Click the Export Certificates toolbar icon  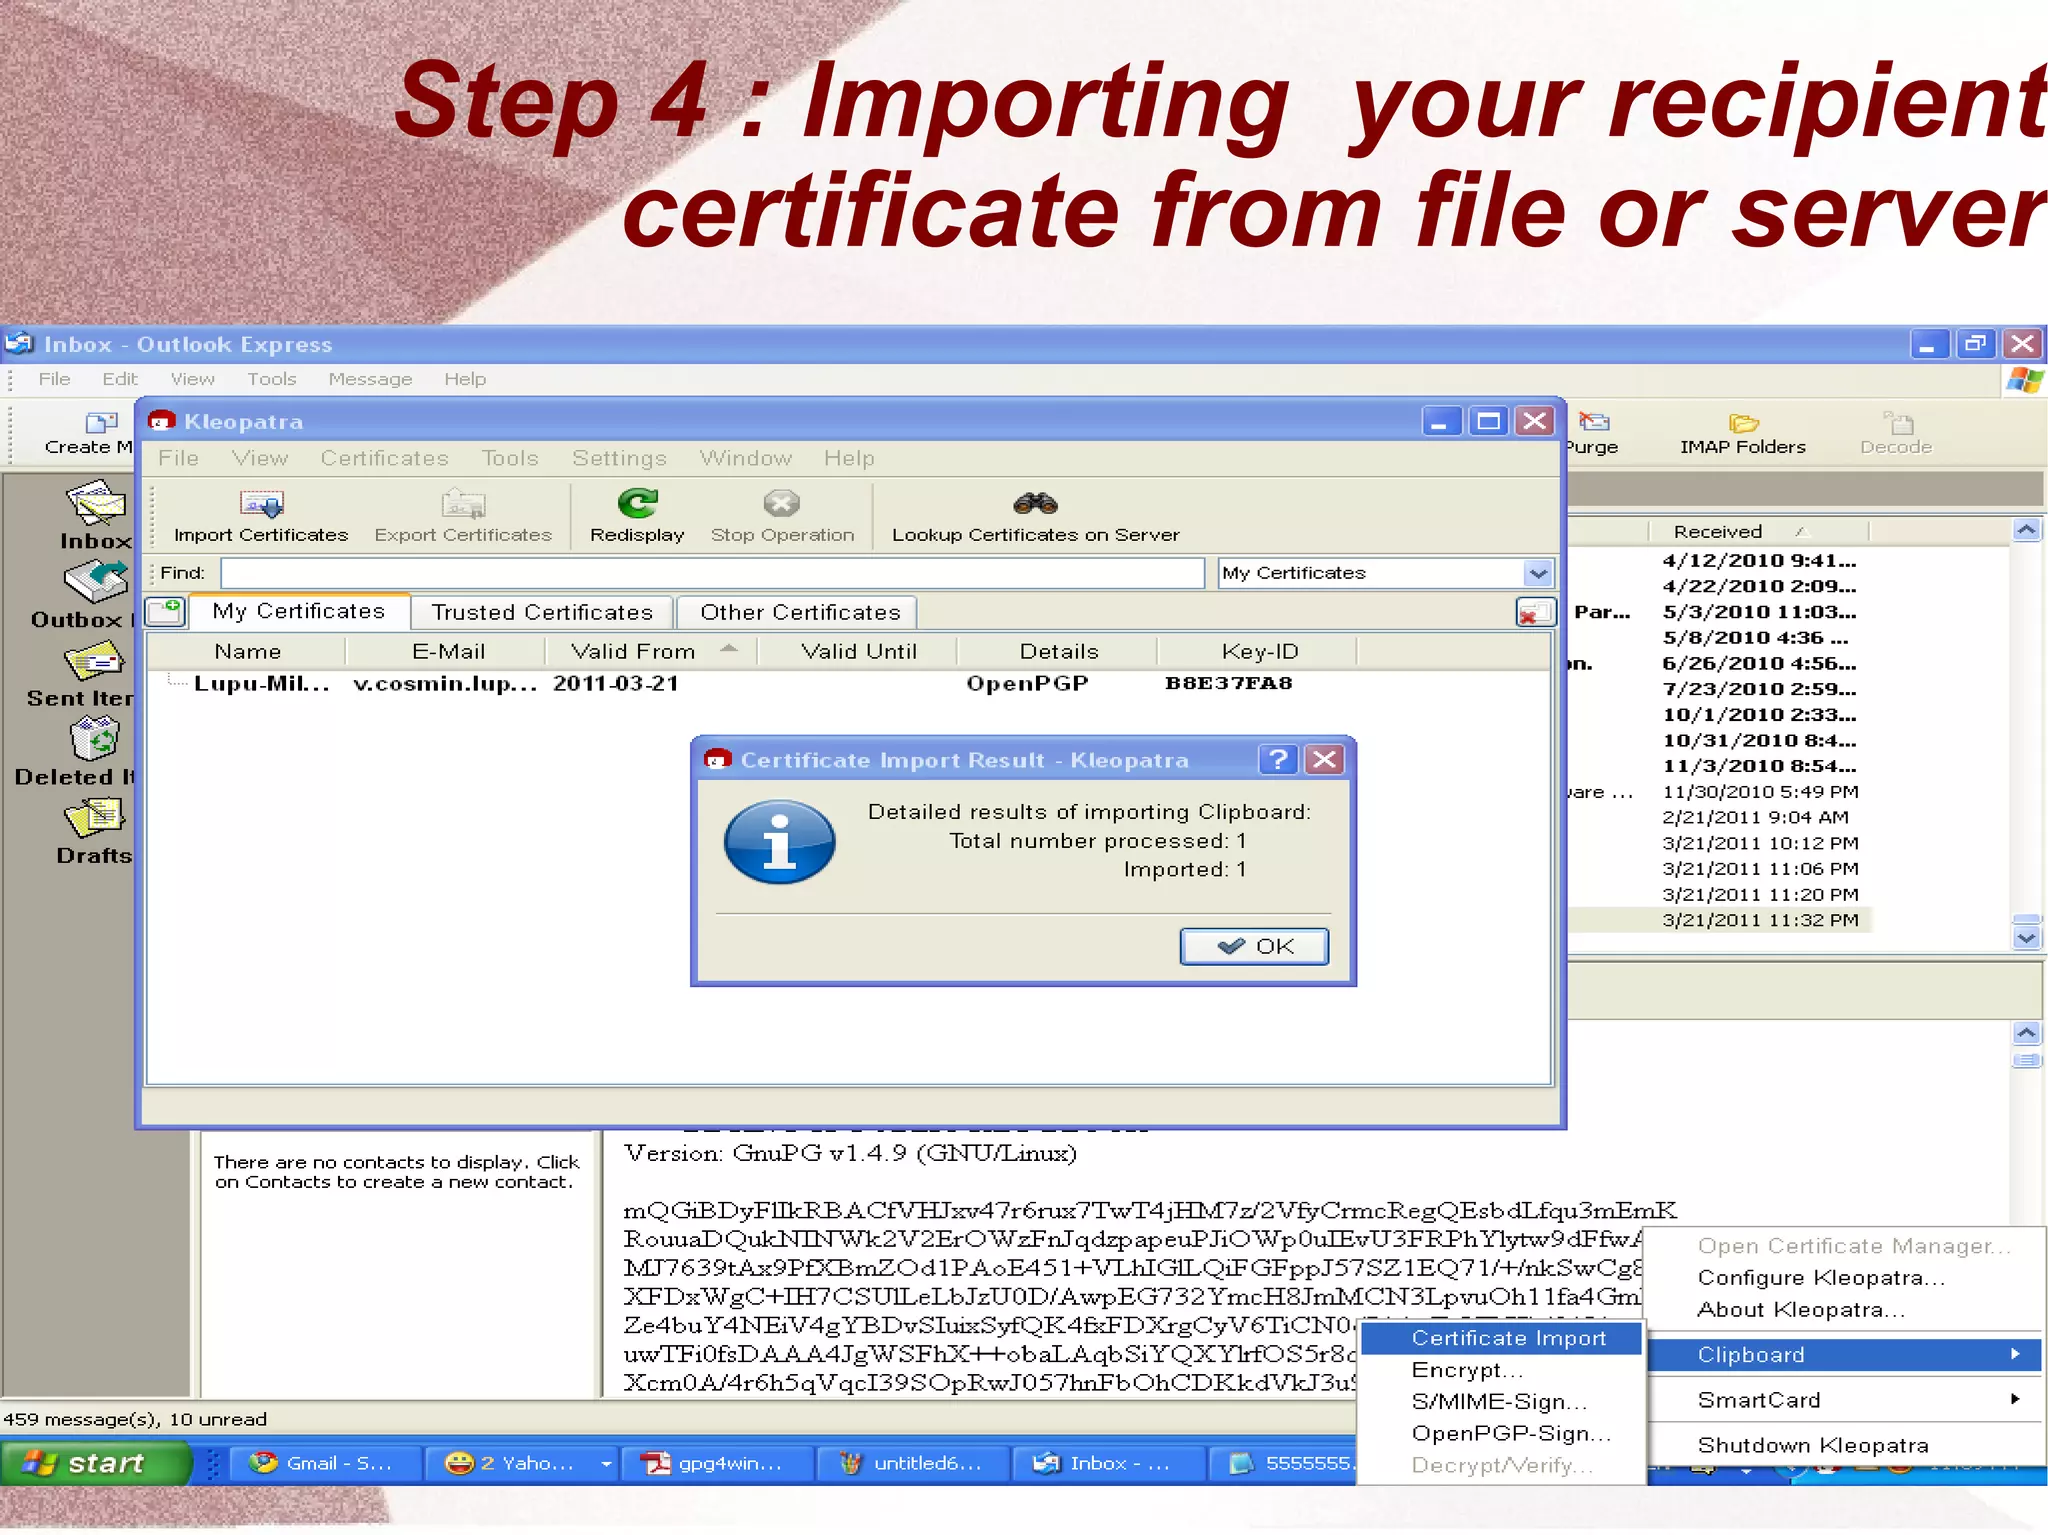(x=463, y=504)
